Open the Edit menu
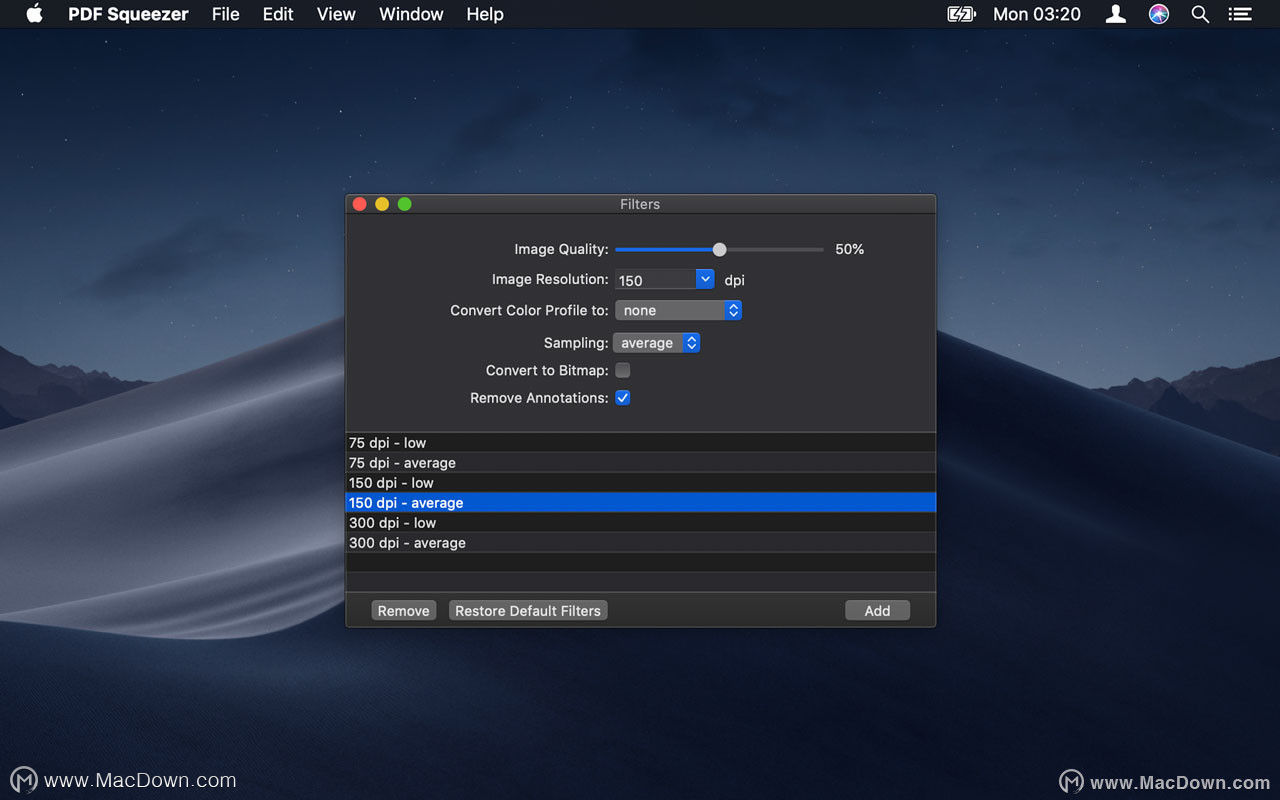This screenshot has height=800, width=1280. pos(278,14)
